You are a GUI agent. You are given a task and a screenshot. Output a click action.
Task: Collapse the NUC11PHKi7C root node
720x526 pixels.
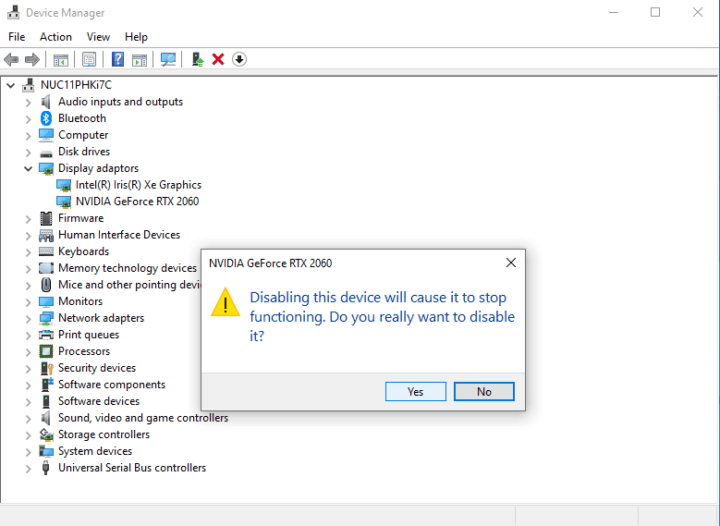11,85
